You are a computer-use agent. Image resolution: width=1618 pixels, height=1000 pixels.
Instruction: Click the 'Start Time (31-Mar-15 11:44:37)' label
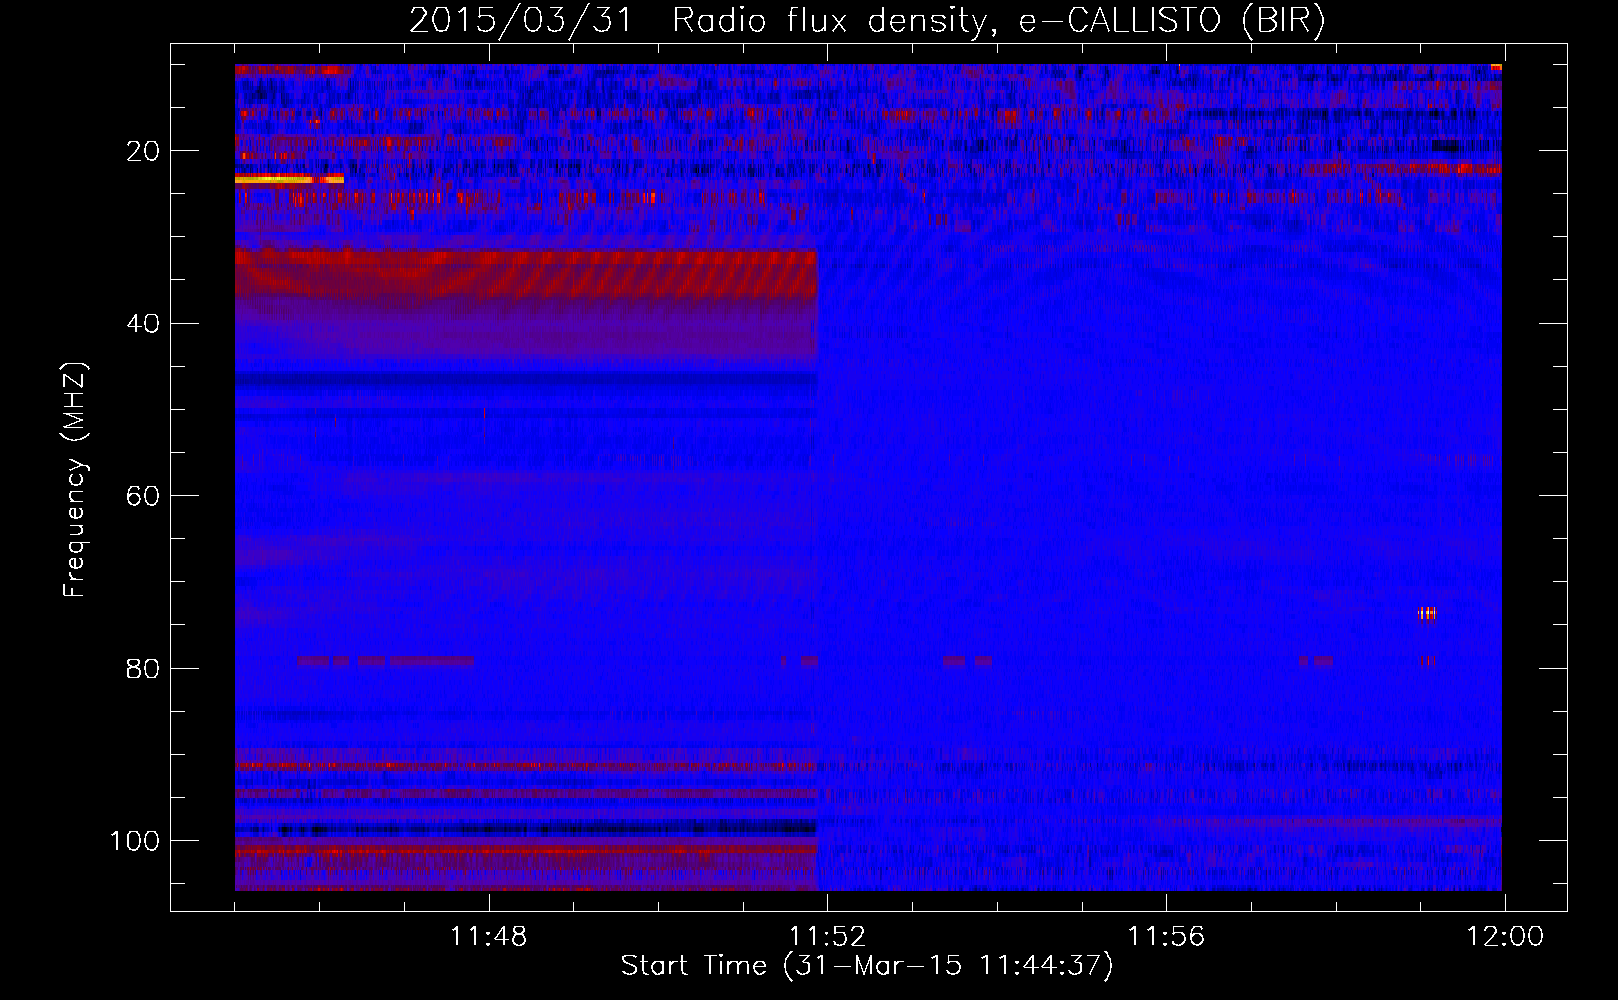tap(867, 966)
